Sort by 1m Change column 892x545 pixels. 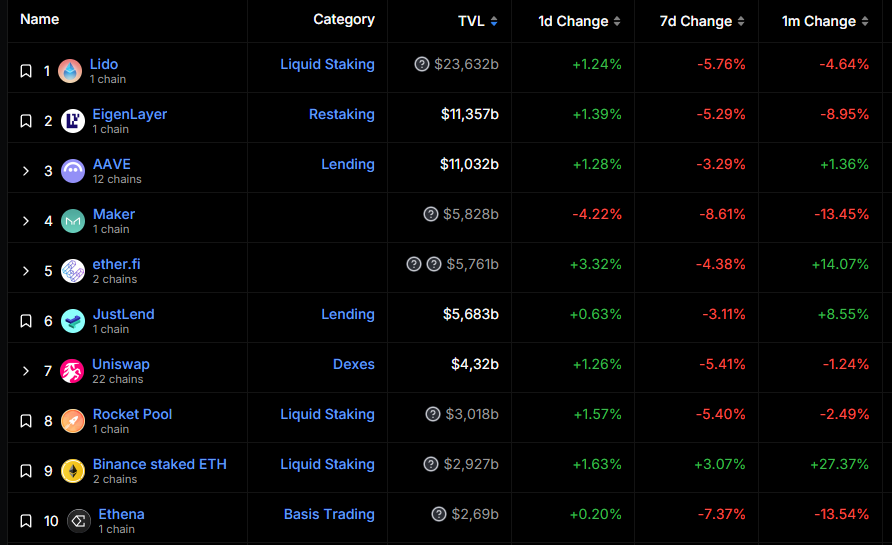(820, 21)
